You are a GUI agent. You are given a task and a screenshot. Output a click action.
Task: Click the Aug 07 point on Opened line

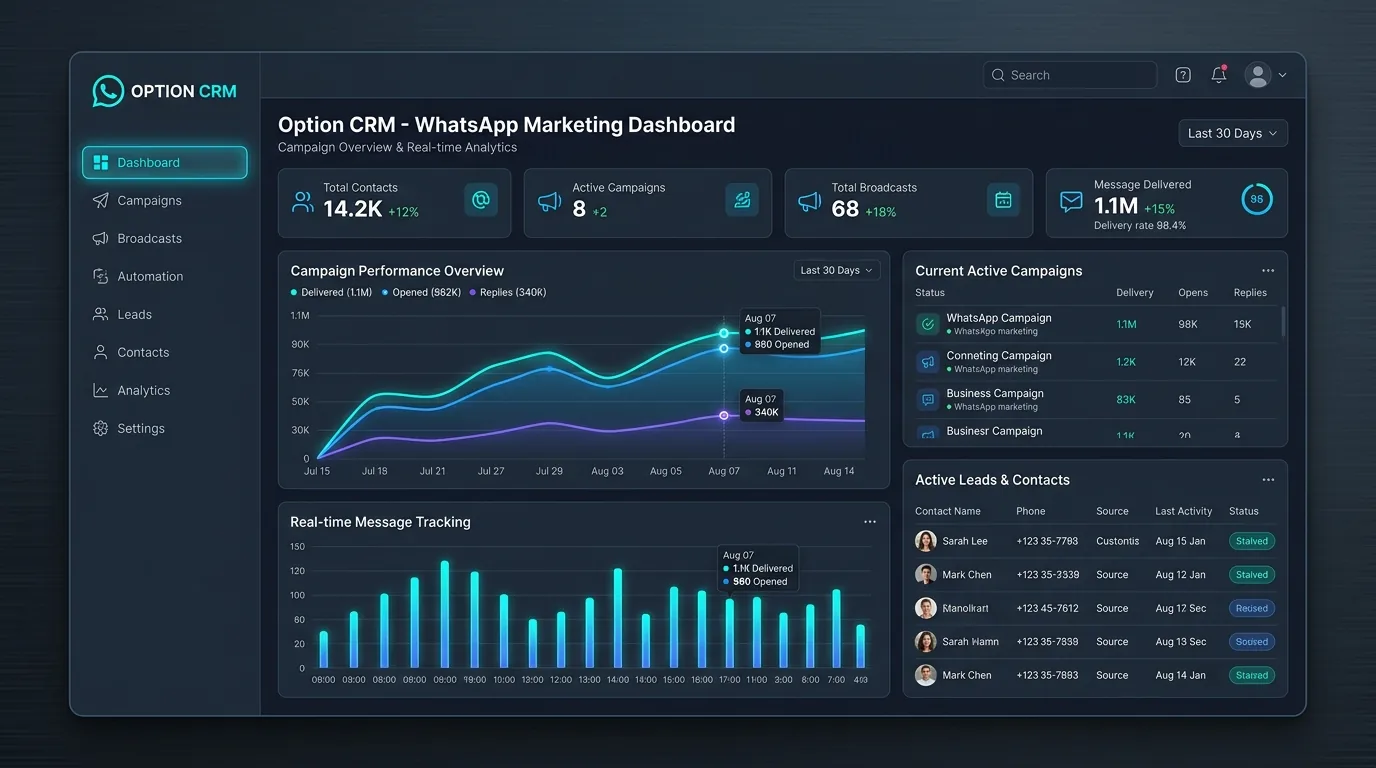tap(724, 349)
